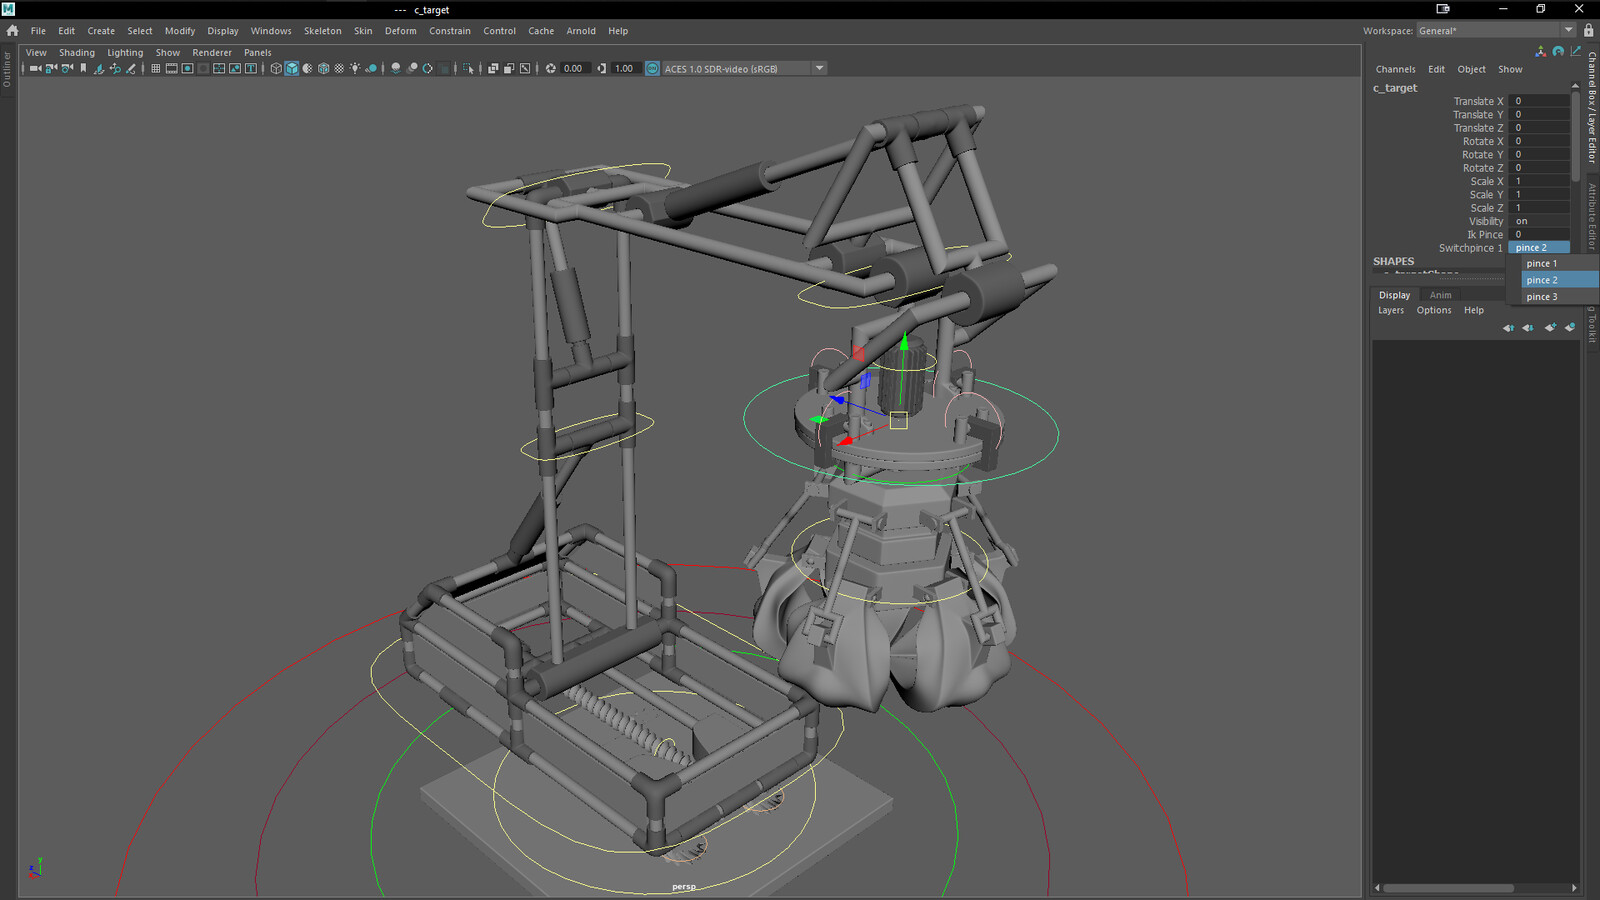Click the Gamma value field showing 1.00
This screenshot has width=1600, height=900.
(x=625, y=68)
